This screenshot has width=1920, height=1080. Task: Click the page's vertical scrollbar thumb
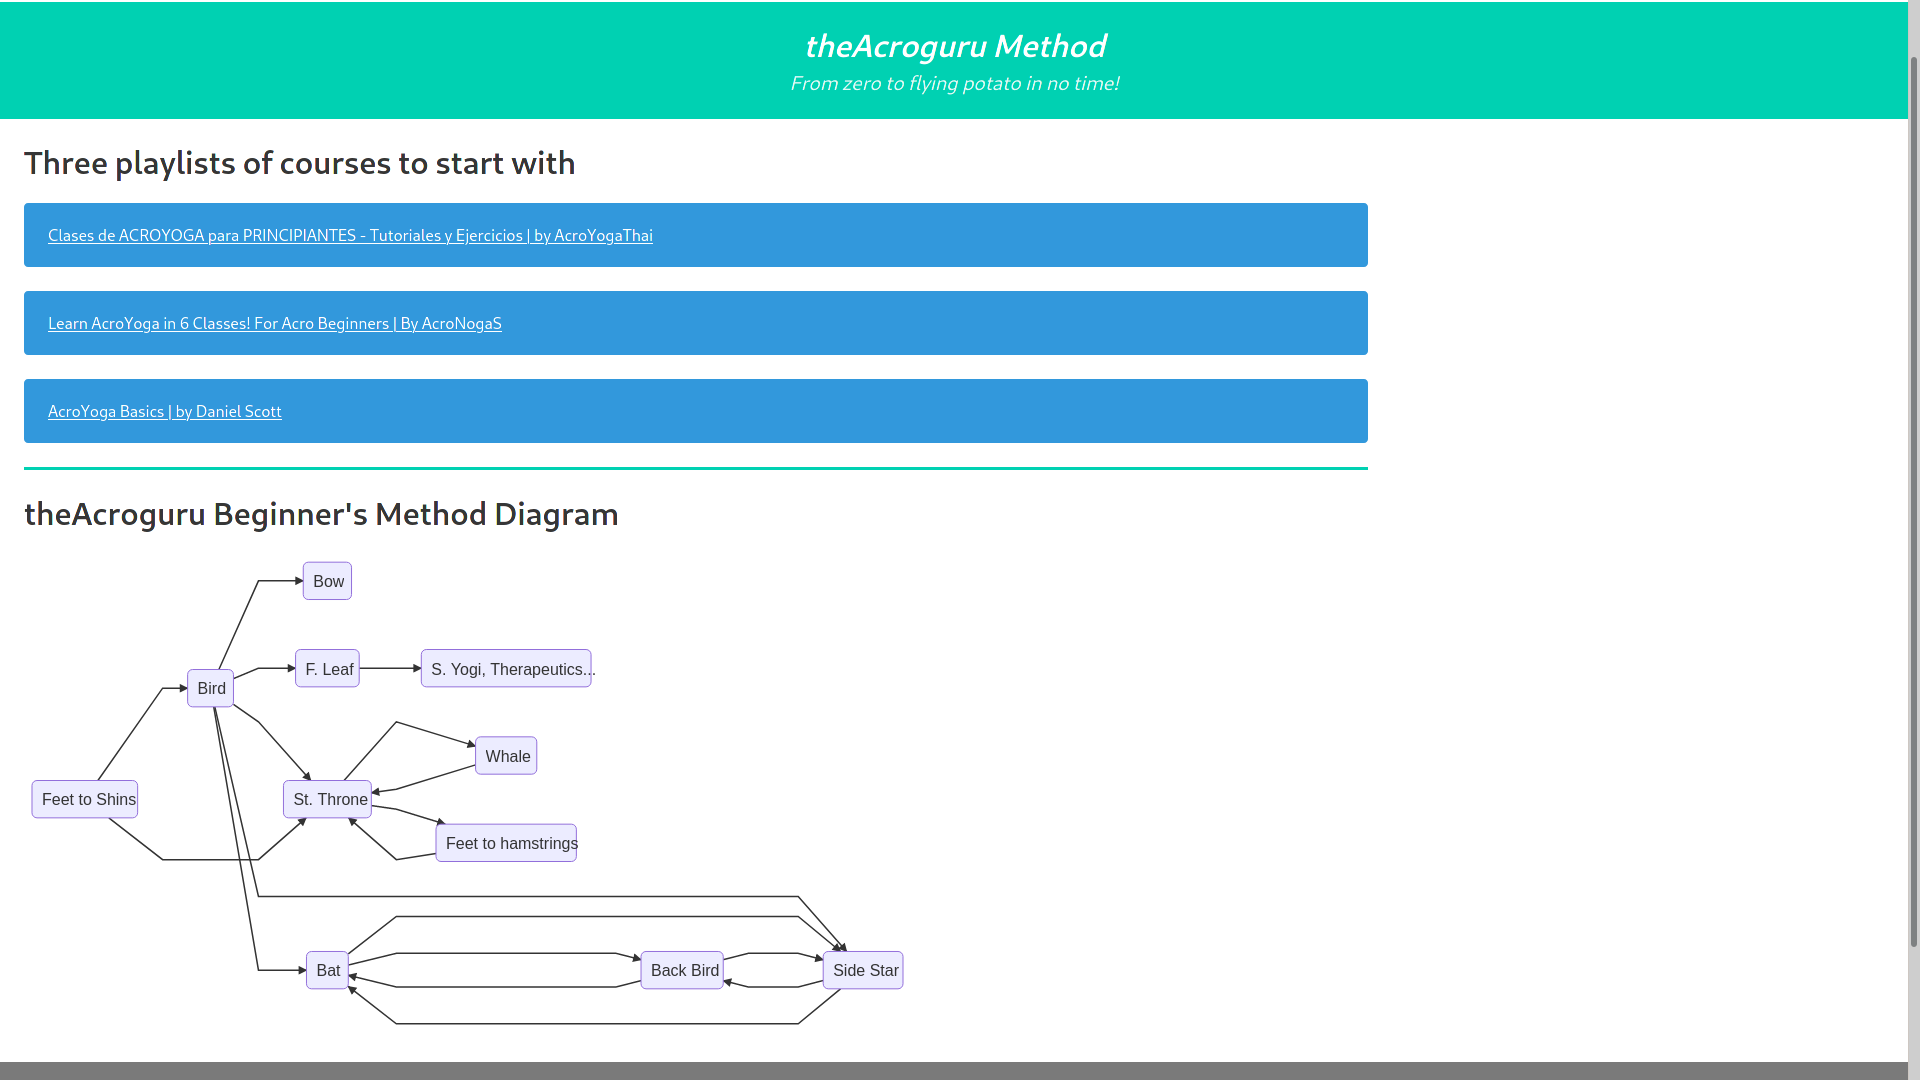point(1914,500)
